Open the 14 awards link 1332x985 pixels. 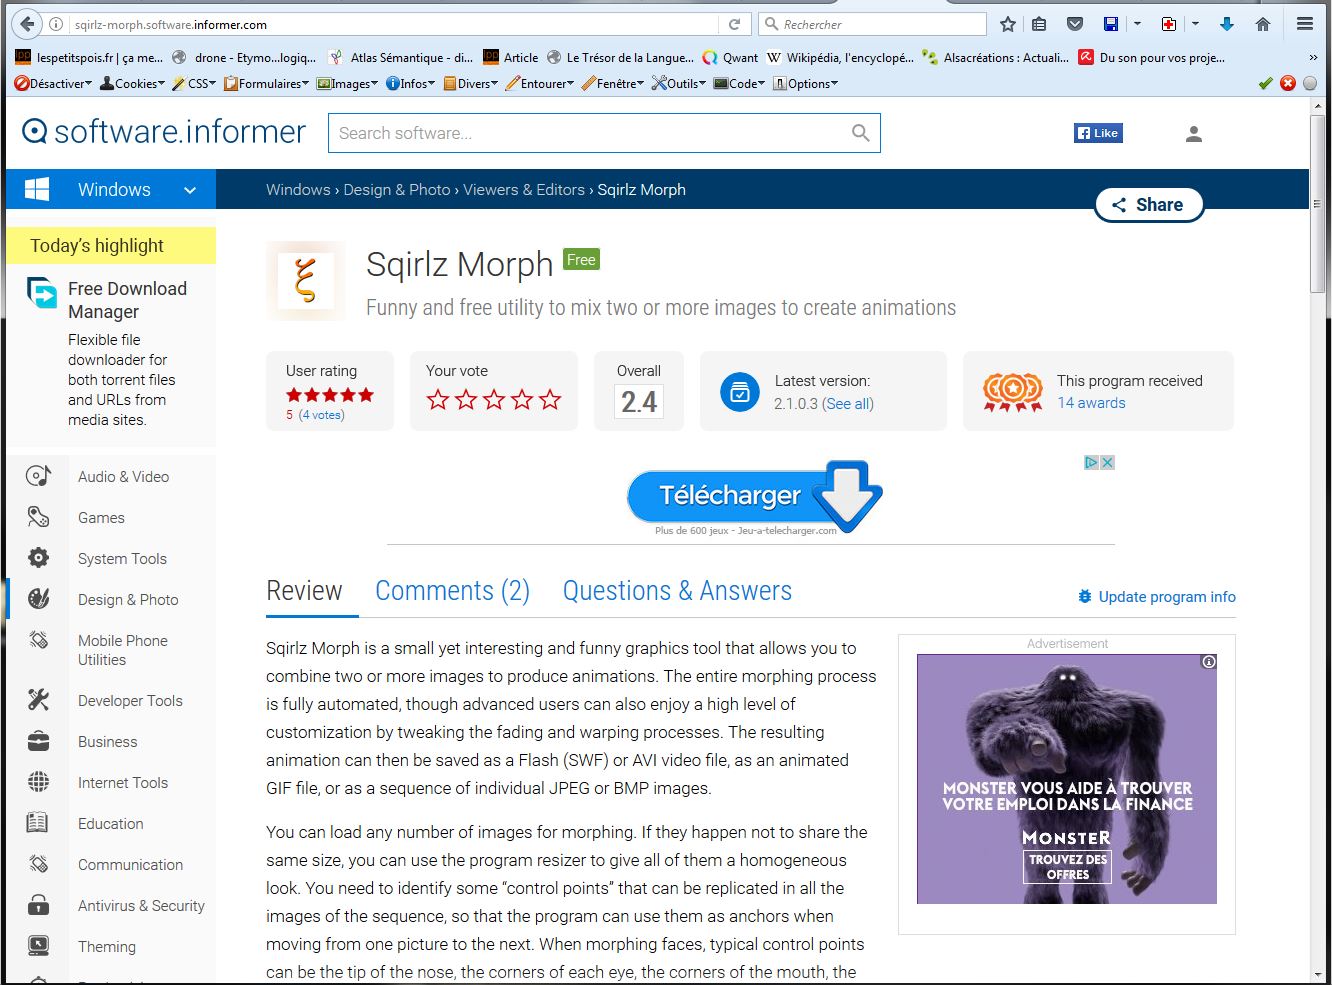tap(1091, 403)
